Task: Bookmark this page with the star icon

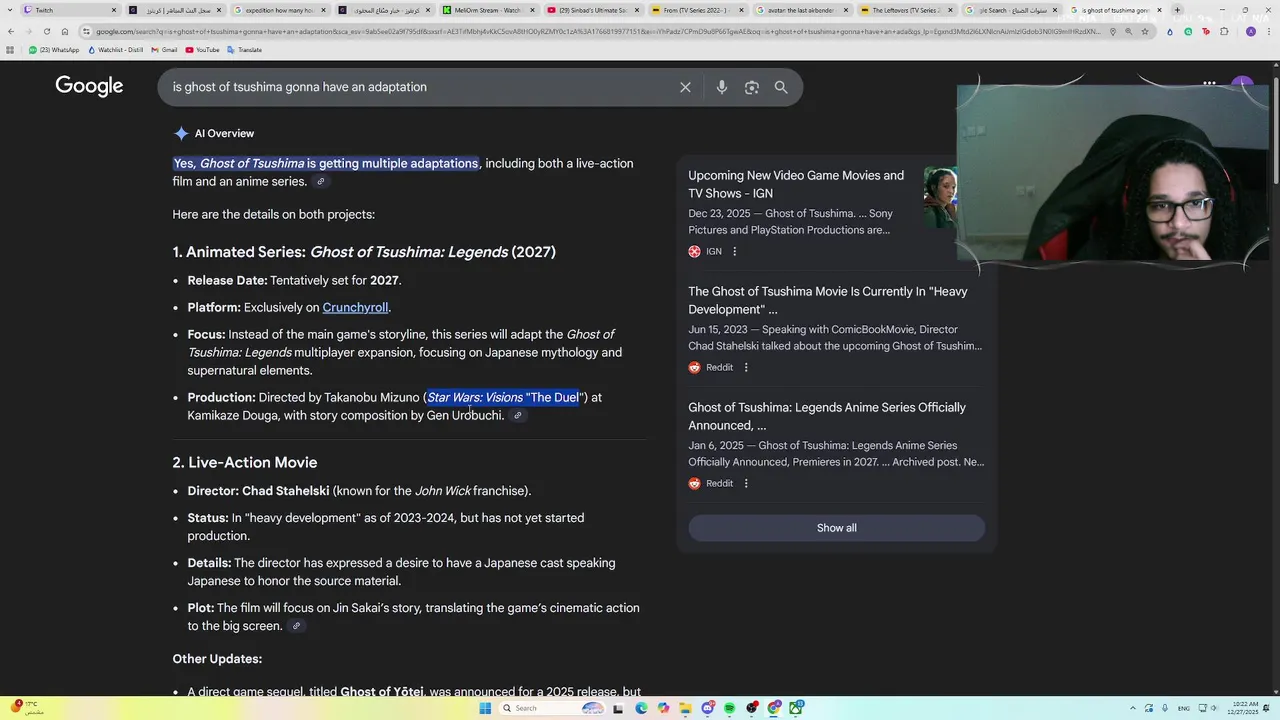Action: click(1144, 31)
